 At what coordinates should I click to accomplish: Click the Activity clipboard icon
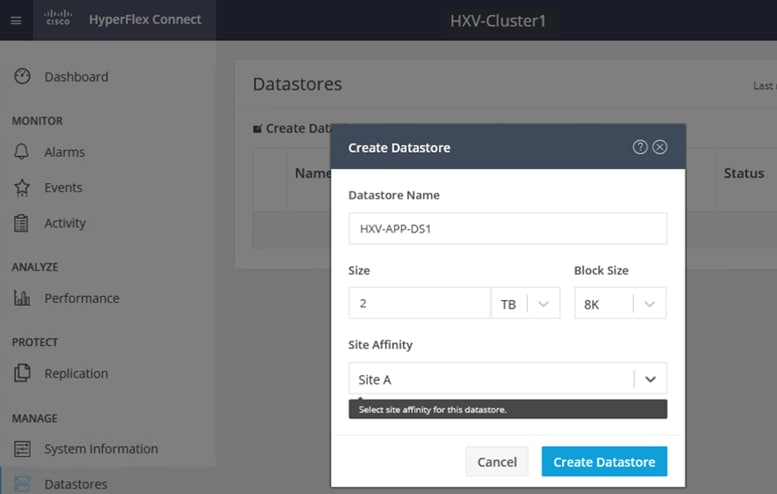click(22, 223)
